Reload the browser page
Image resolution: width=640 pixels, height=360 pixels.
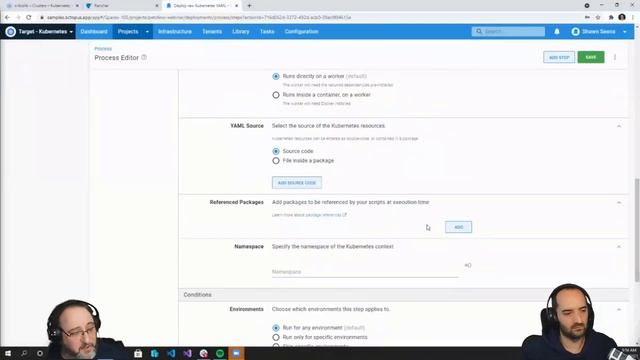click(x=29, y=18)
